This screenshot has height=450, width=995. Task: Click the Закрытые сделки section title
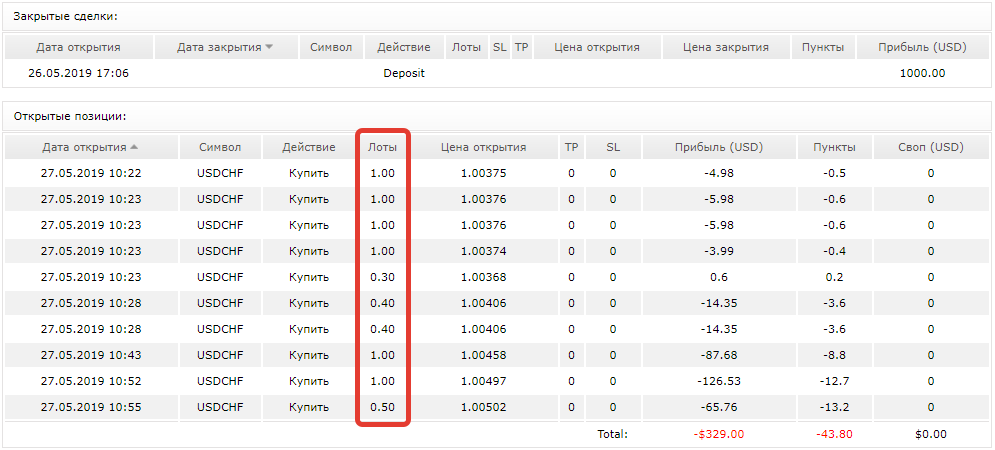coord(66,17)
